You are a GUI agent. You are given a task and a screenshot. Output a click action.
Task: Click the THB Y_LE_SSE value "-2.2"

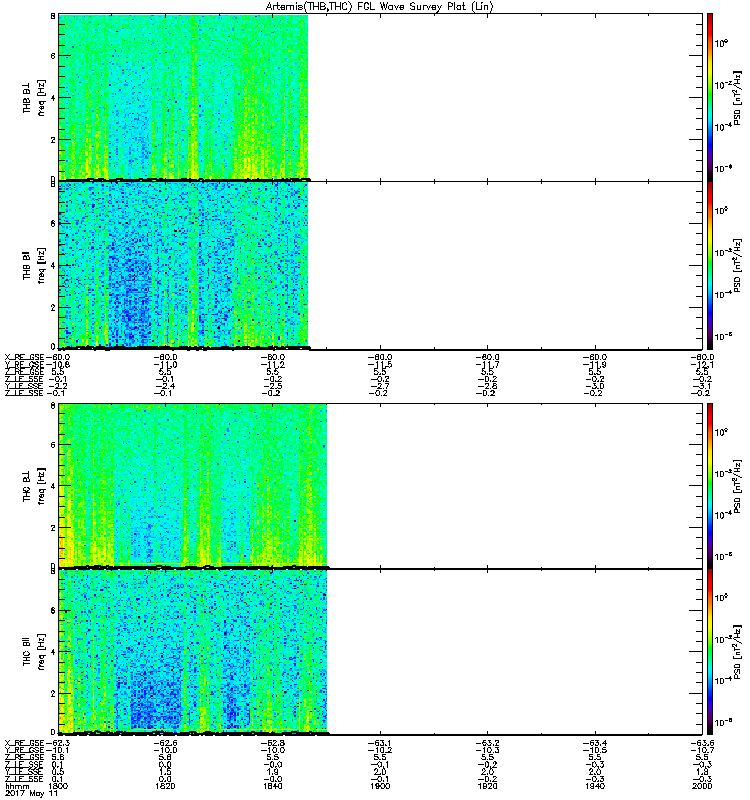click(58, 387)
